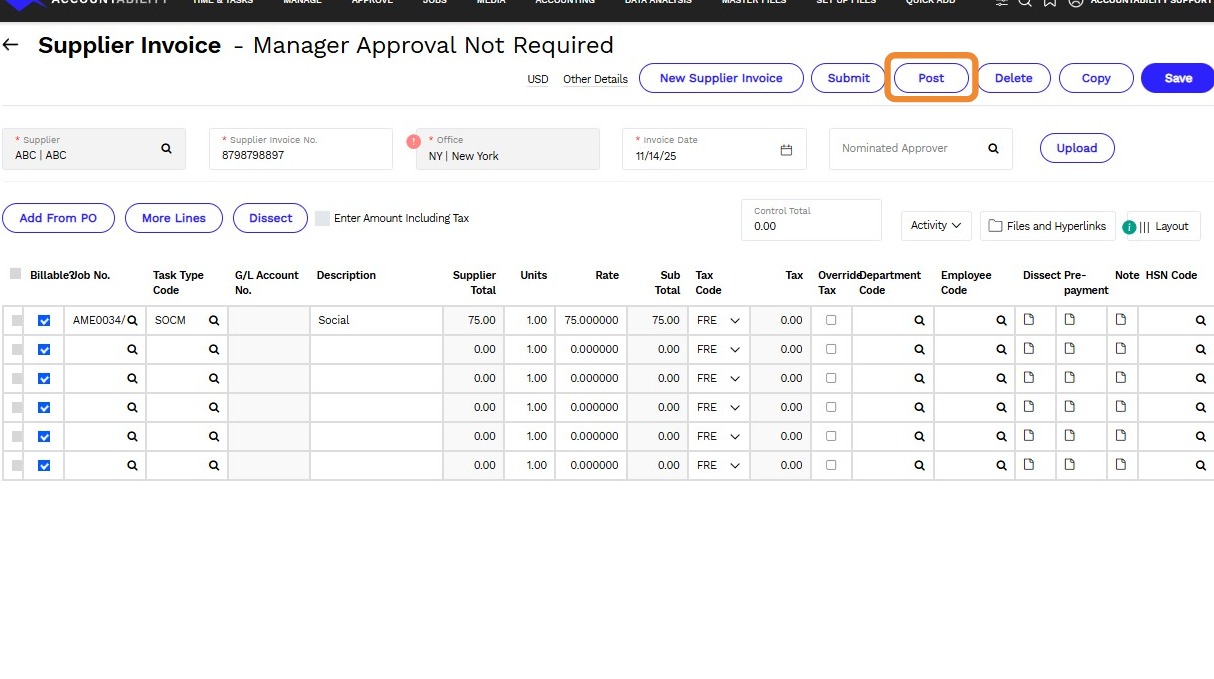Open Dissect document icon in Social row
The image size is (1214, 679).
[1028, 320]
